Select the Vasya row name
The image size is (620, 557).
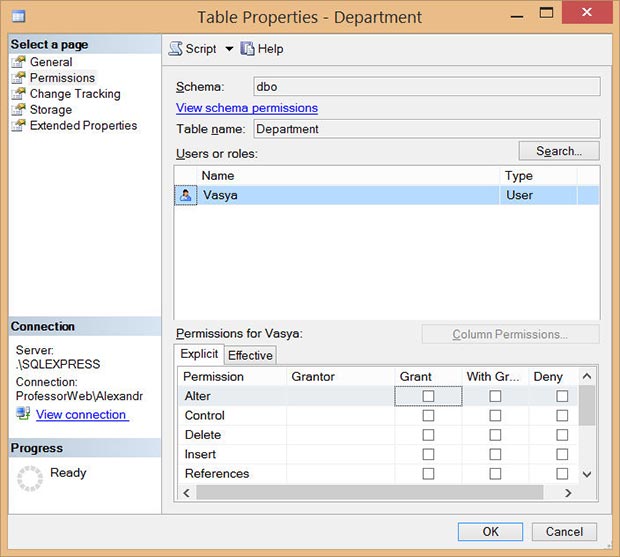pyautogui.click(x=220, y=195)
